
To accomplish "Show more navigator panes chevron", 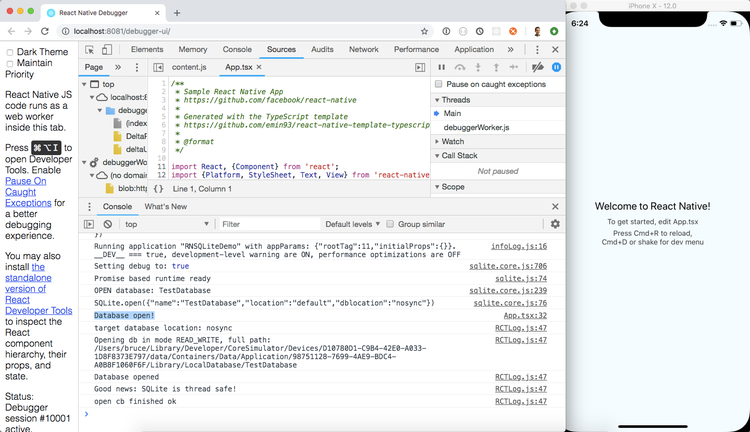I will click(x=118, y=67).
